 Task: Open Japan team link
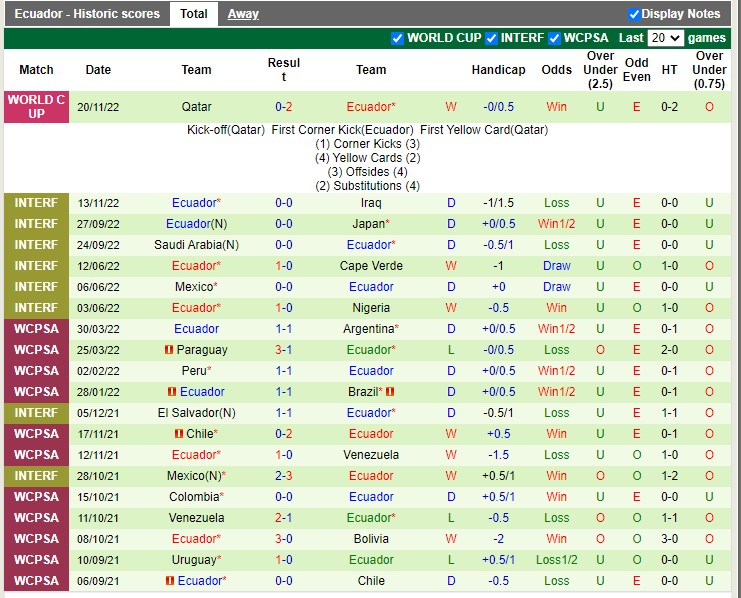pyautogui.click(x=371, y=224)
